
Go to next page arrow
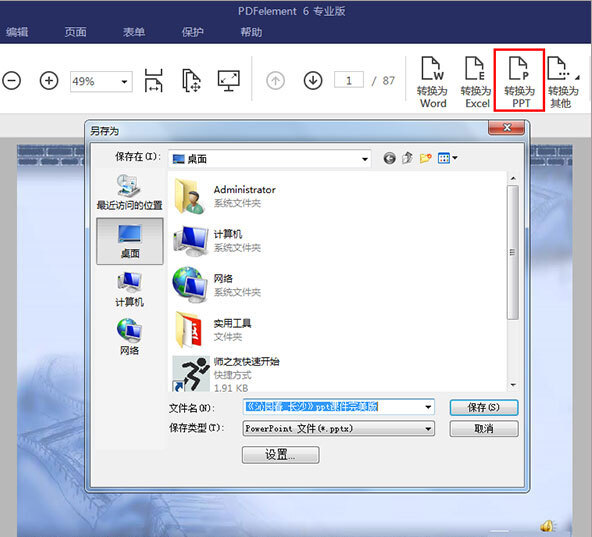click(x=313, y=81)
